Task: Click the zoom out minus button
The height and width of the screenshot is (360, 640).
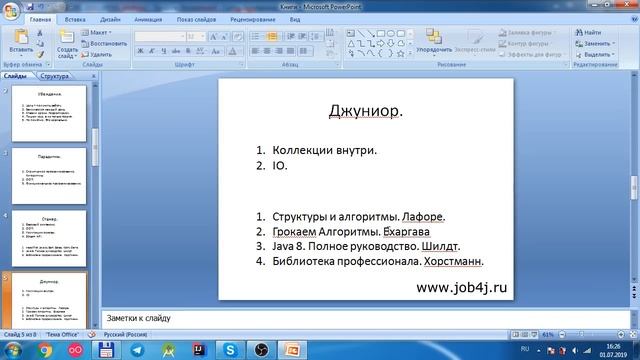Action: click(562, 335)
